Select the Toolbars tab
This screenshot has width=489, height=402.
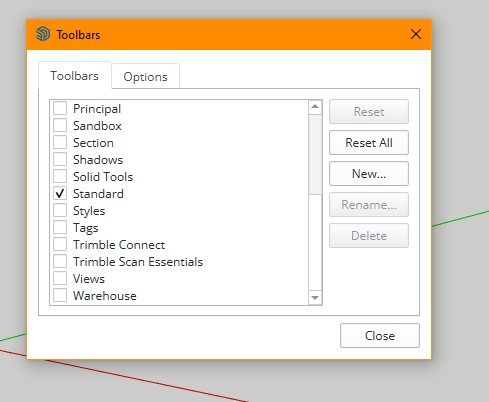75,76
